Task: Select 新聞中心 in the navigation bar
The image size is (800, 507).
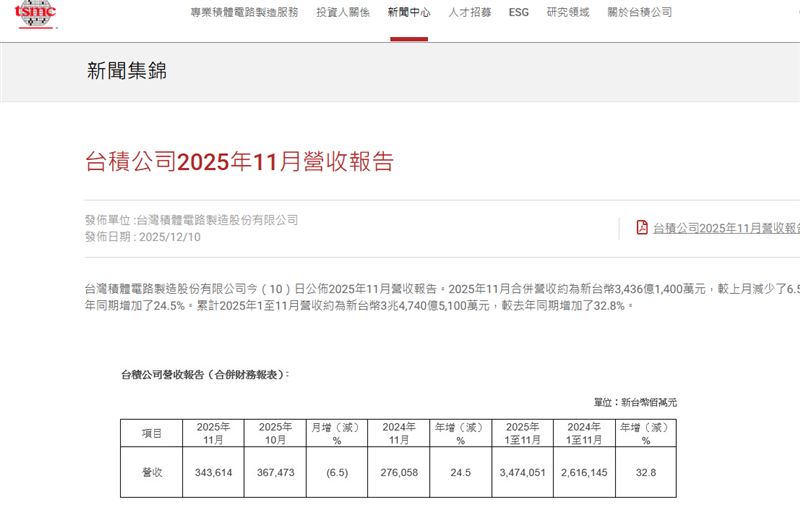Action: [409, 12]
